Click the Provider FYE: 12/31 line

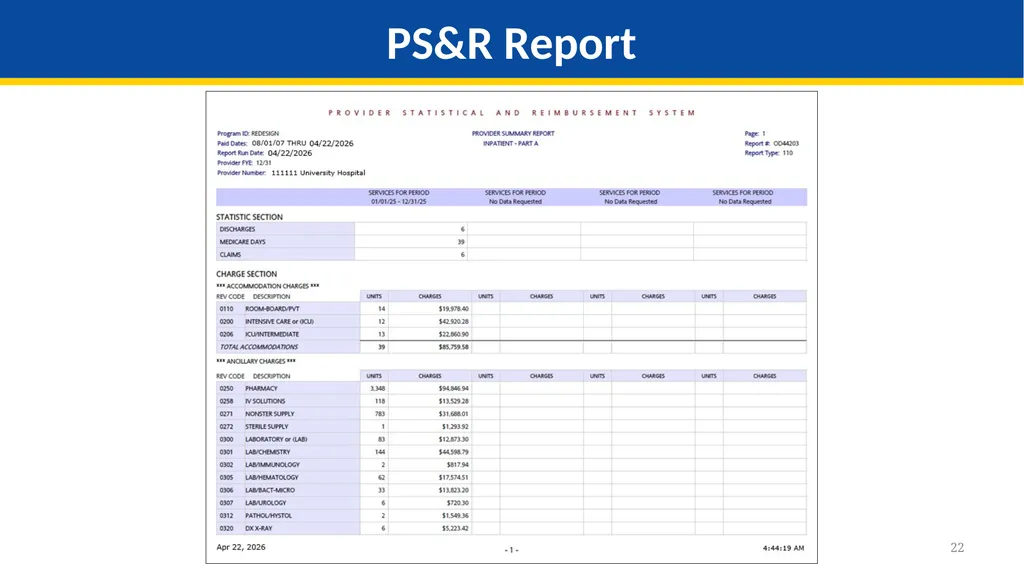coord(244,163)
